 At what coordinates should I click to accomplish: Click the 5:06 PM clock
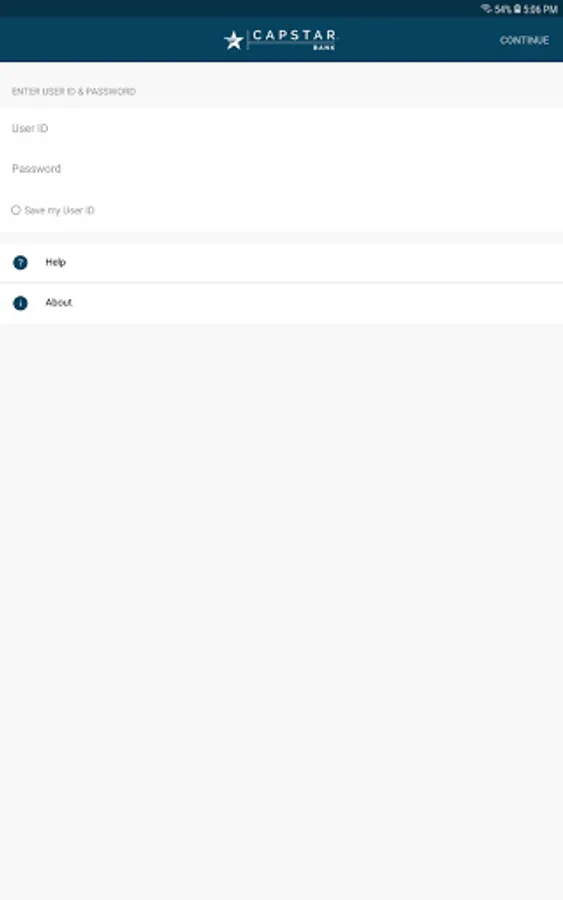pyautogui.click(x=540, y=9)
